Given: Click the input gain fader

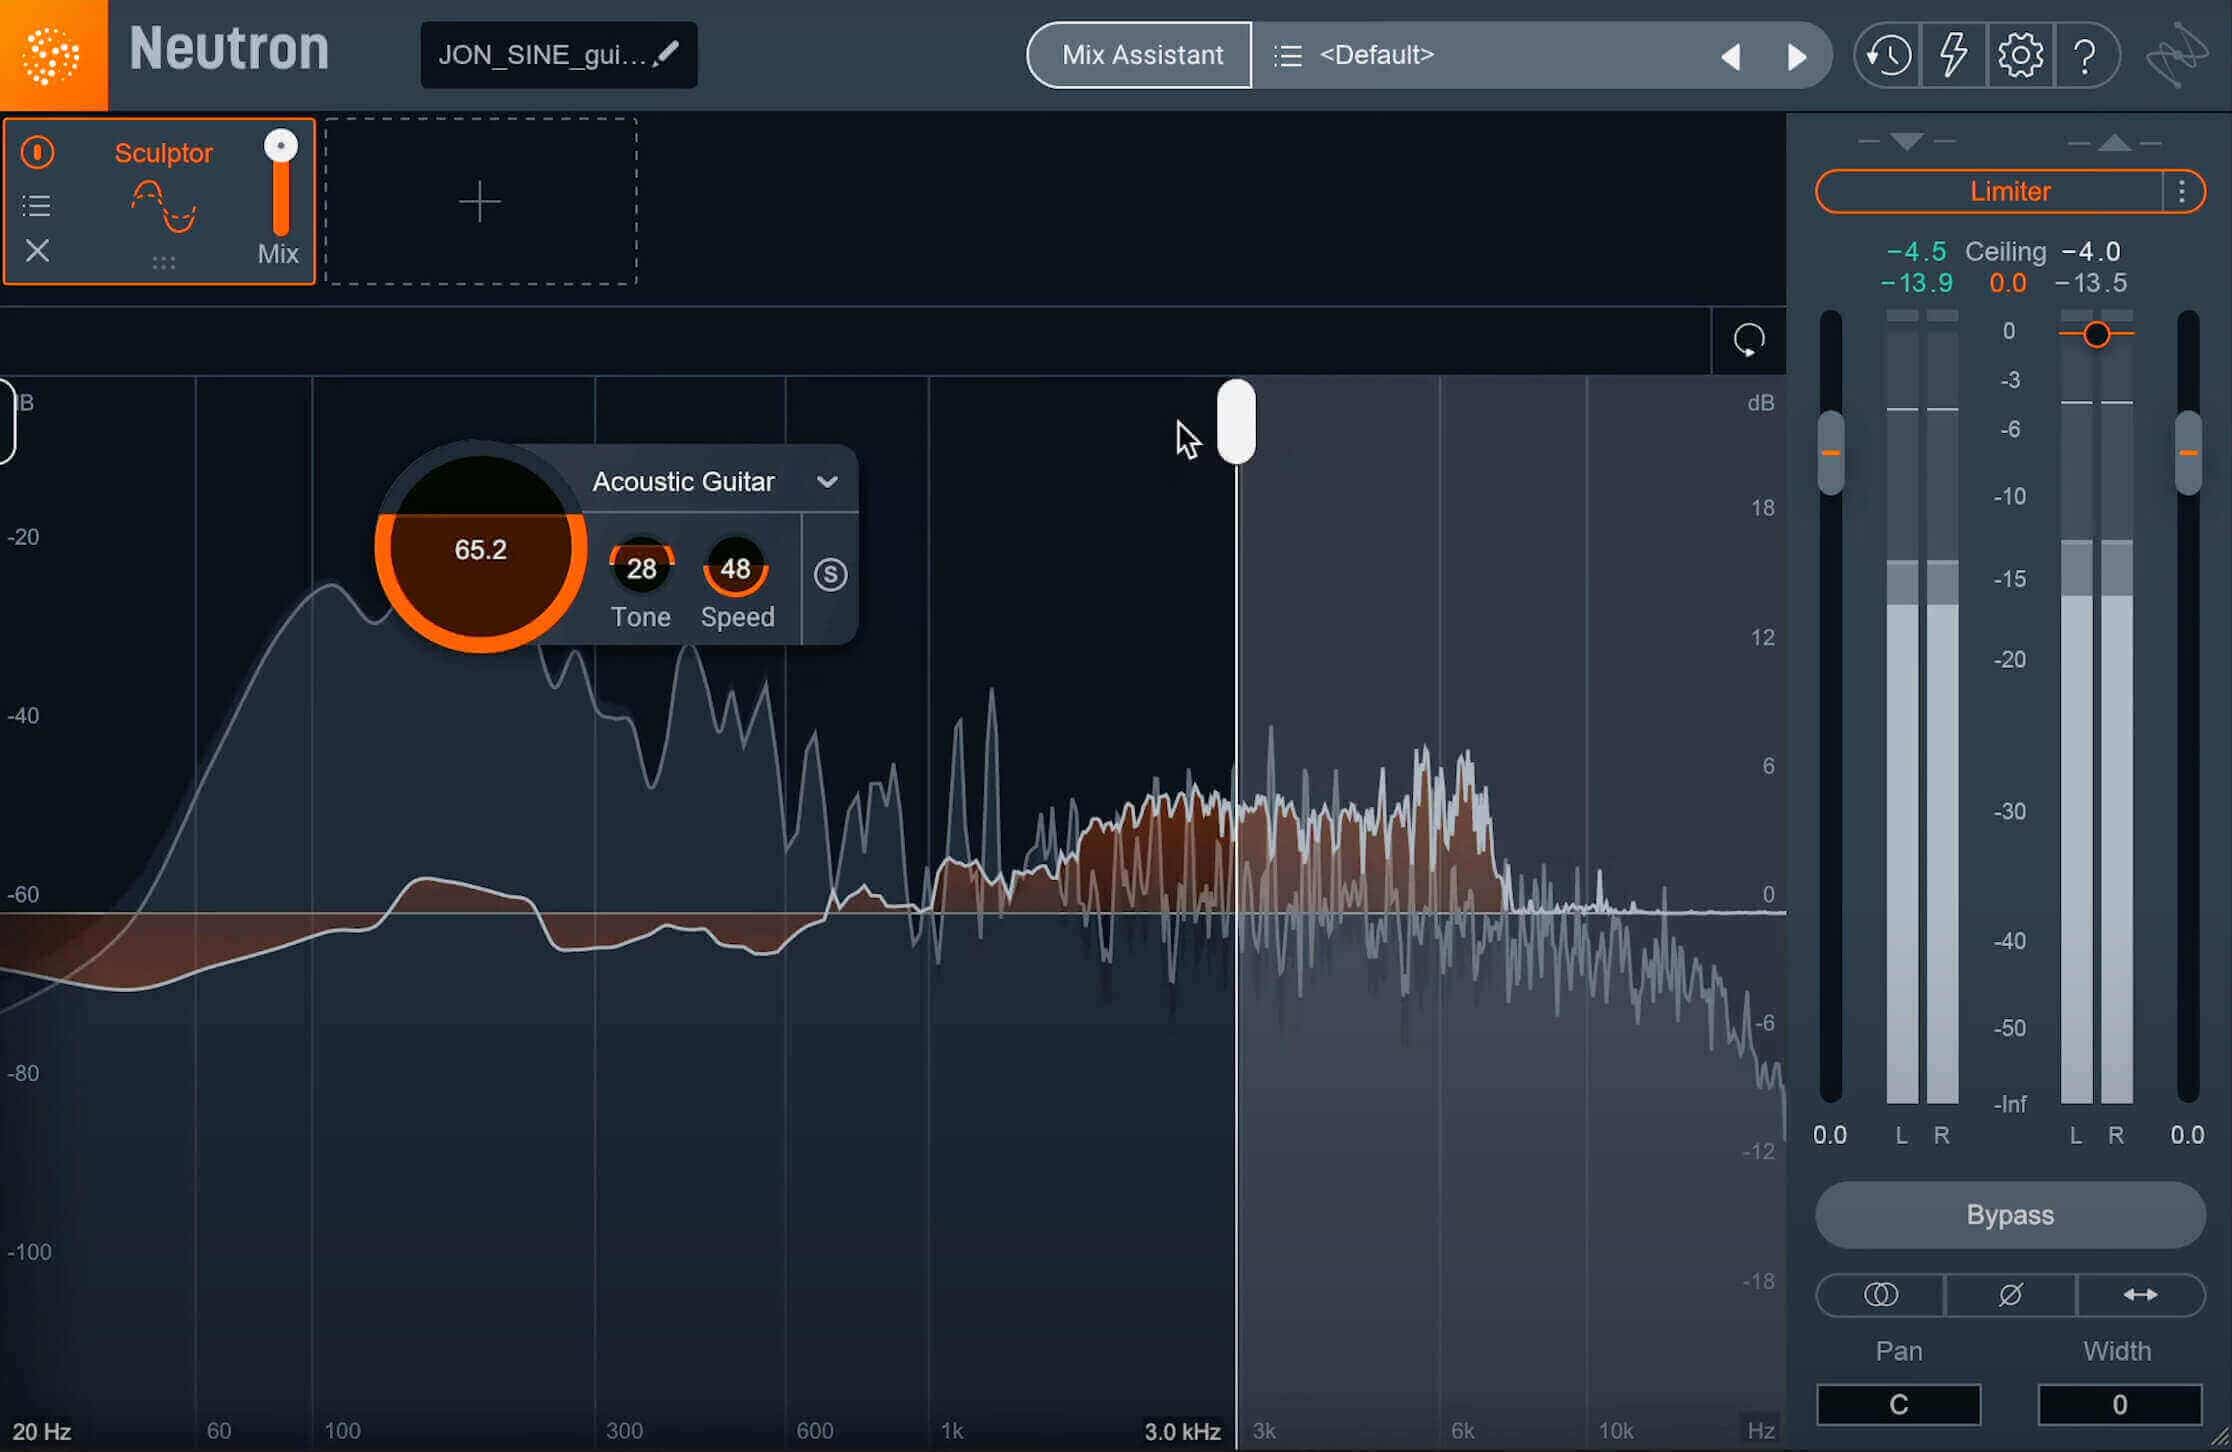Looking at the screenshot, I should tap(1830, 453).
